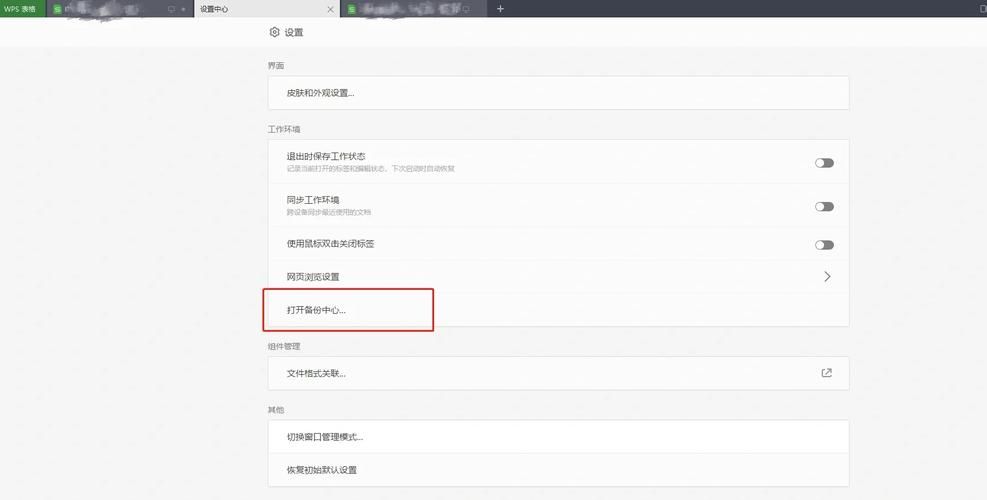Click the 退出时保存工作状态 label text
Viewport: 987px width, 500px height.
(326, 156)
